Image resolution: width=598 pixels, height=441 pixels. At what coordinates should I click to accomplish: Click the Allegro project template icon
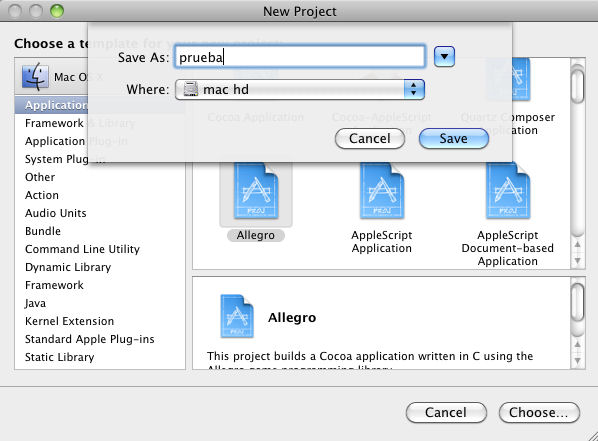(256, 191)
